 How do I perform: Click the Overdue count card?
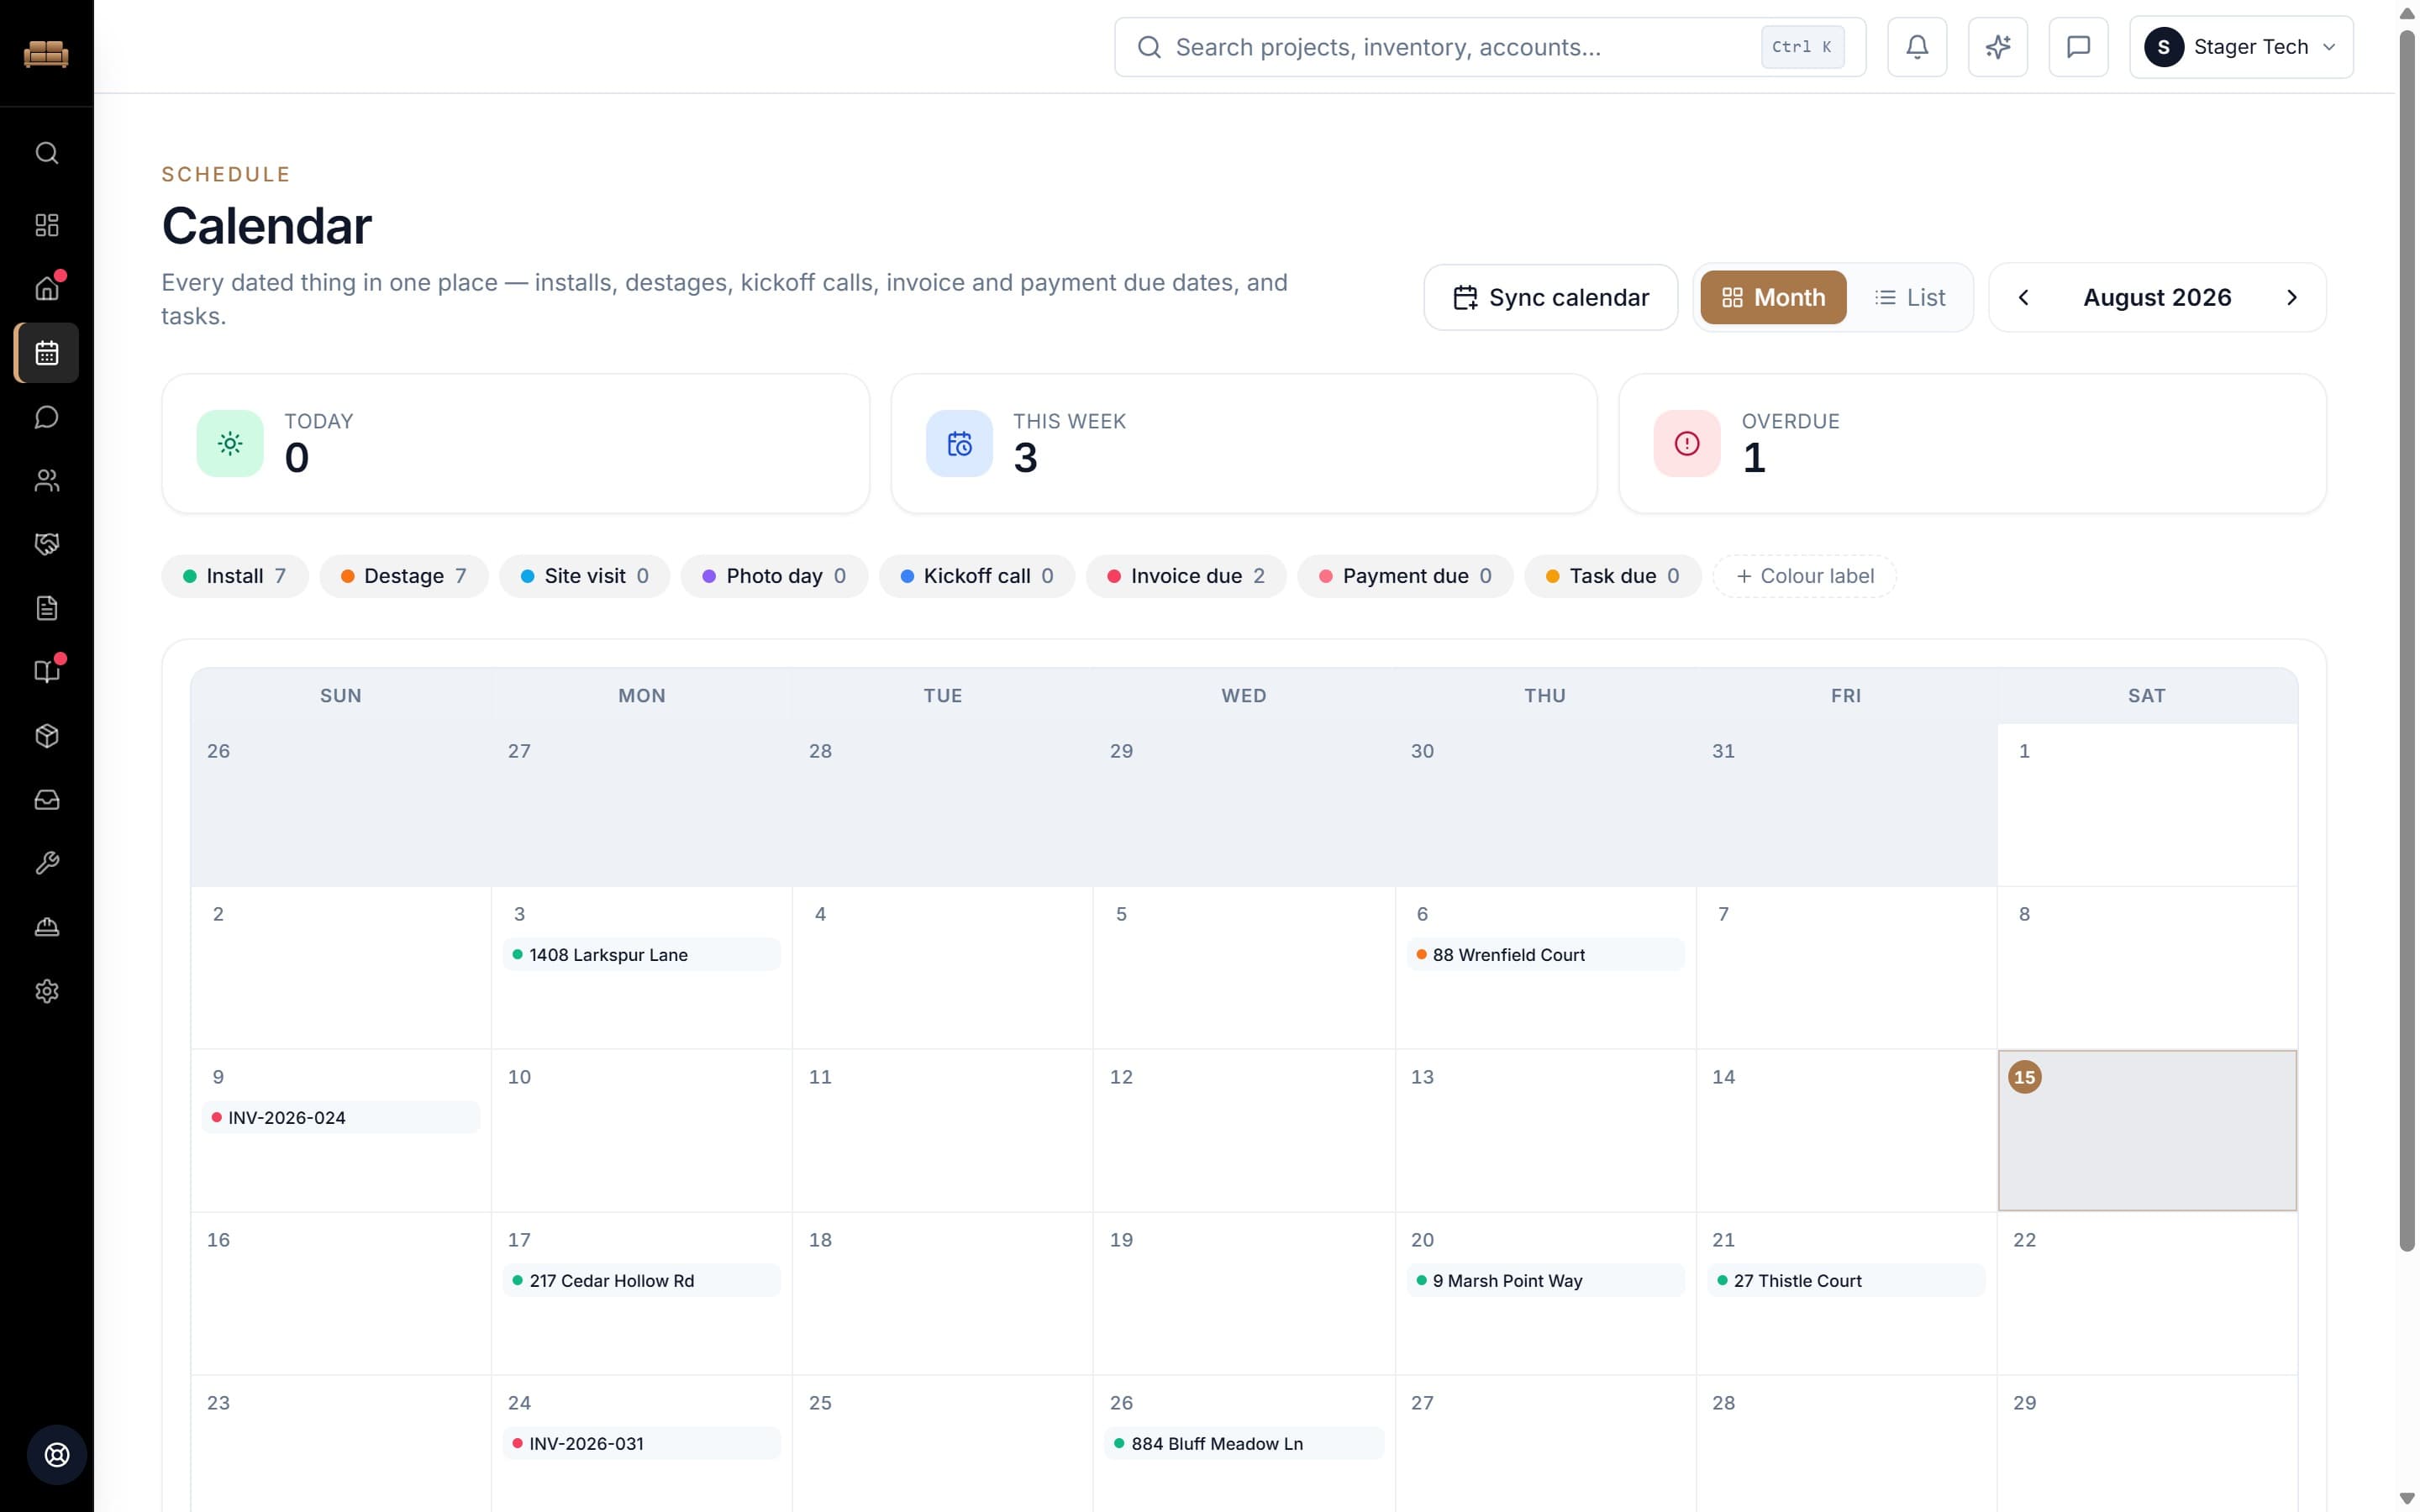(1972, 443)
